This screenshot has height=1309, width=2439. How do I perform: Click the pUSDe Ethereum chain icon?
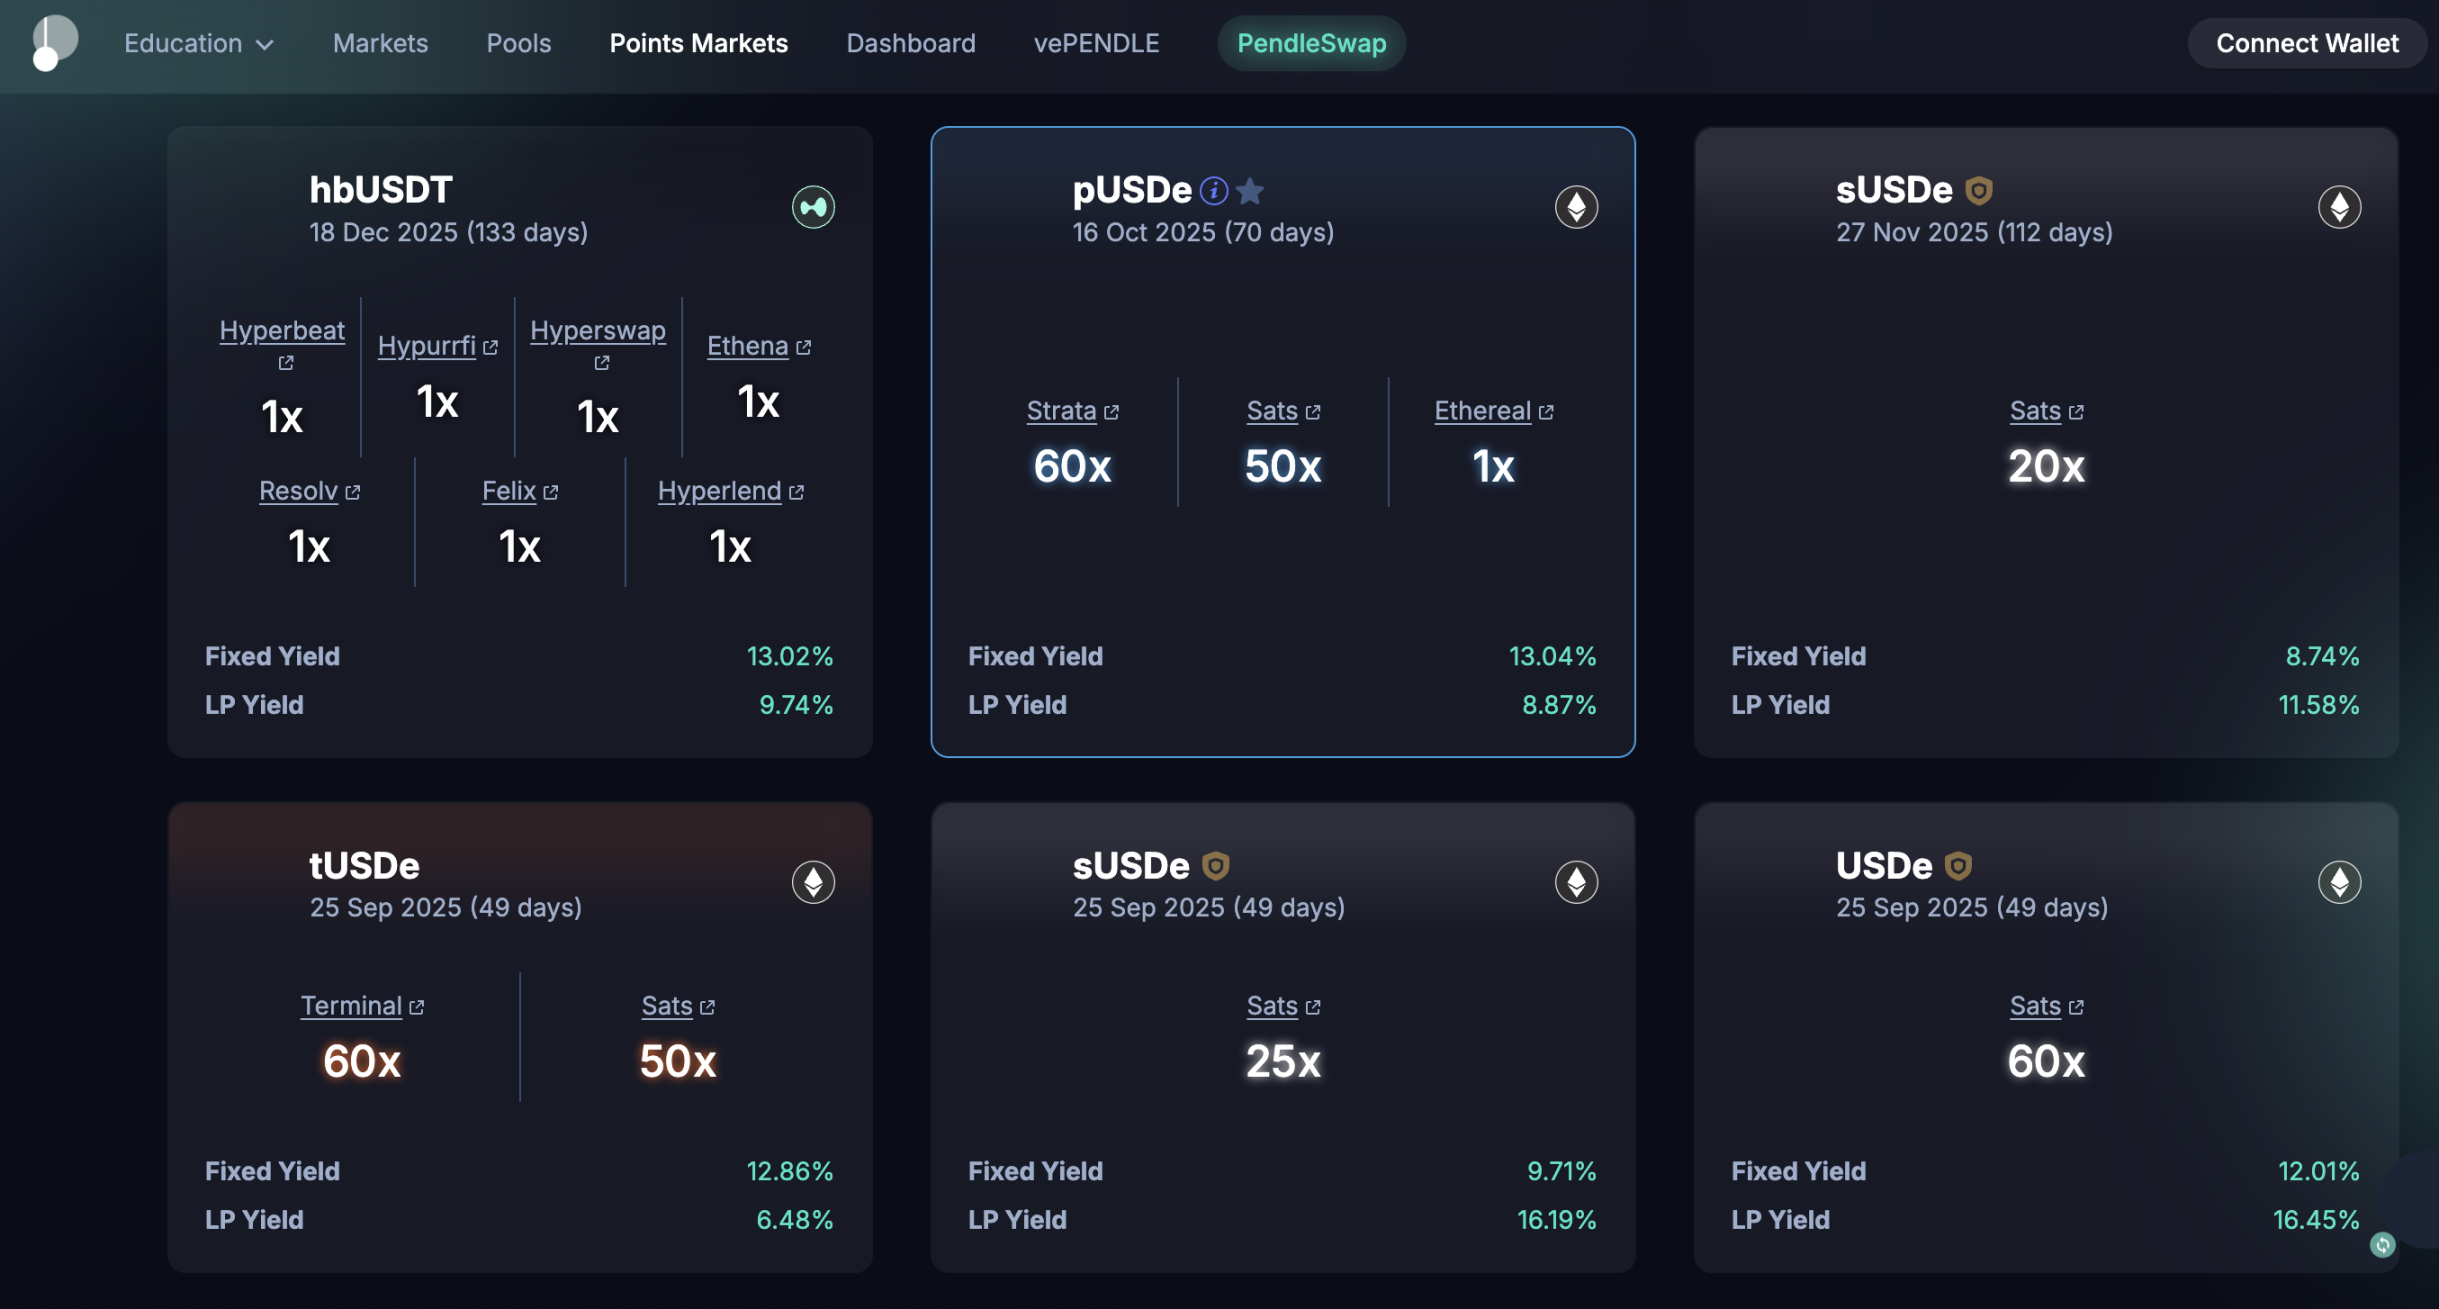[1576, 207]
